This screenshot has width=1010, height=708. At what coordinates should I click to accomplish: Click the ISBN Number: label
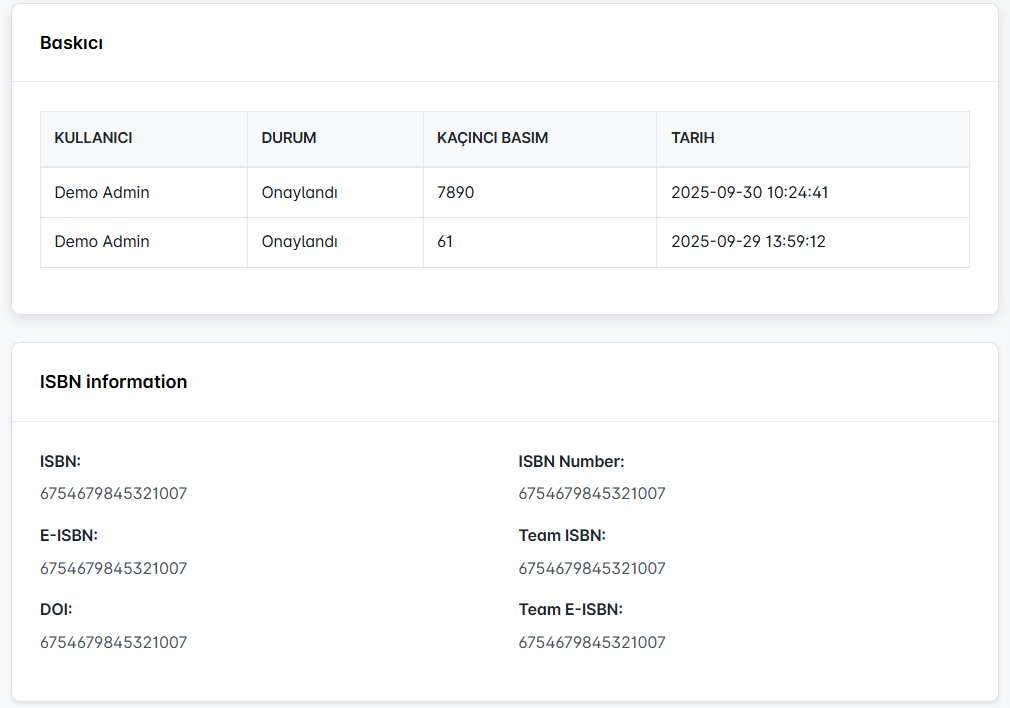(x=571, y=461)
